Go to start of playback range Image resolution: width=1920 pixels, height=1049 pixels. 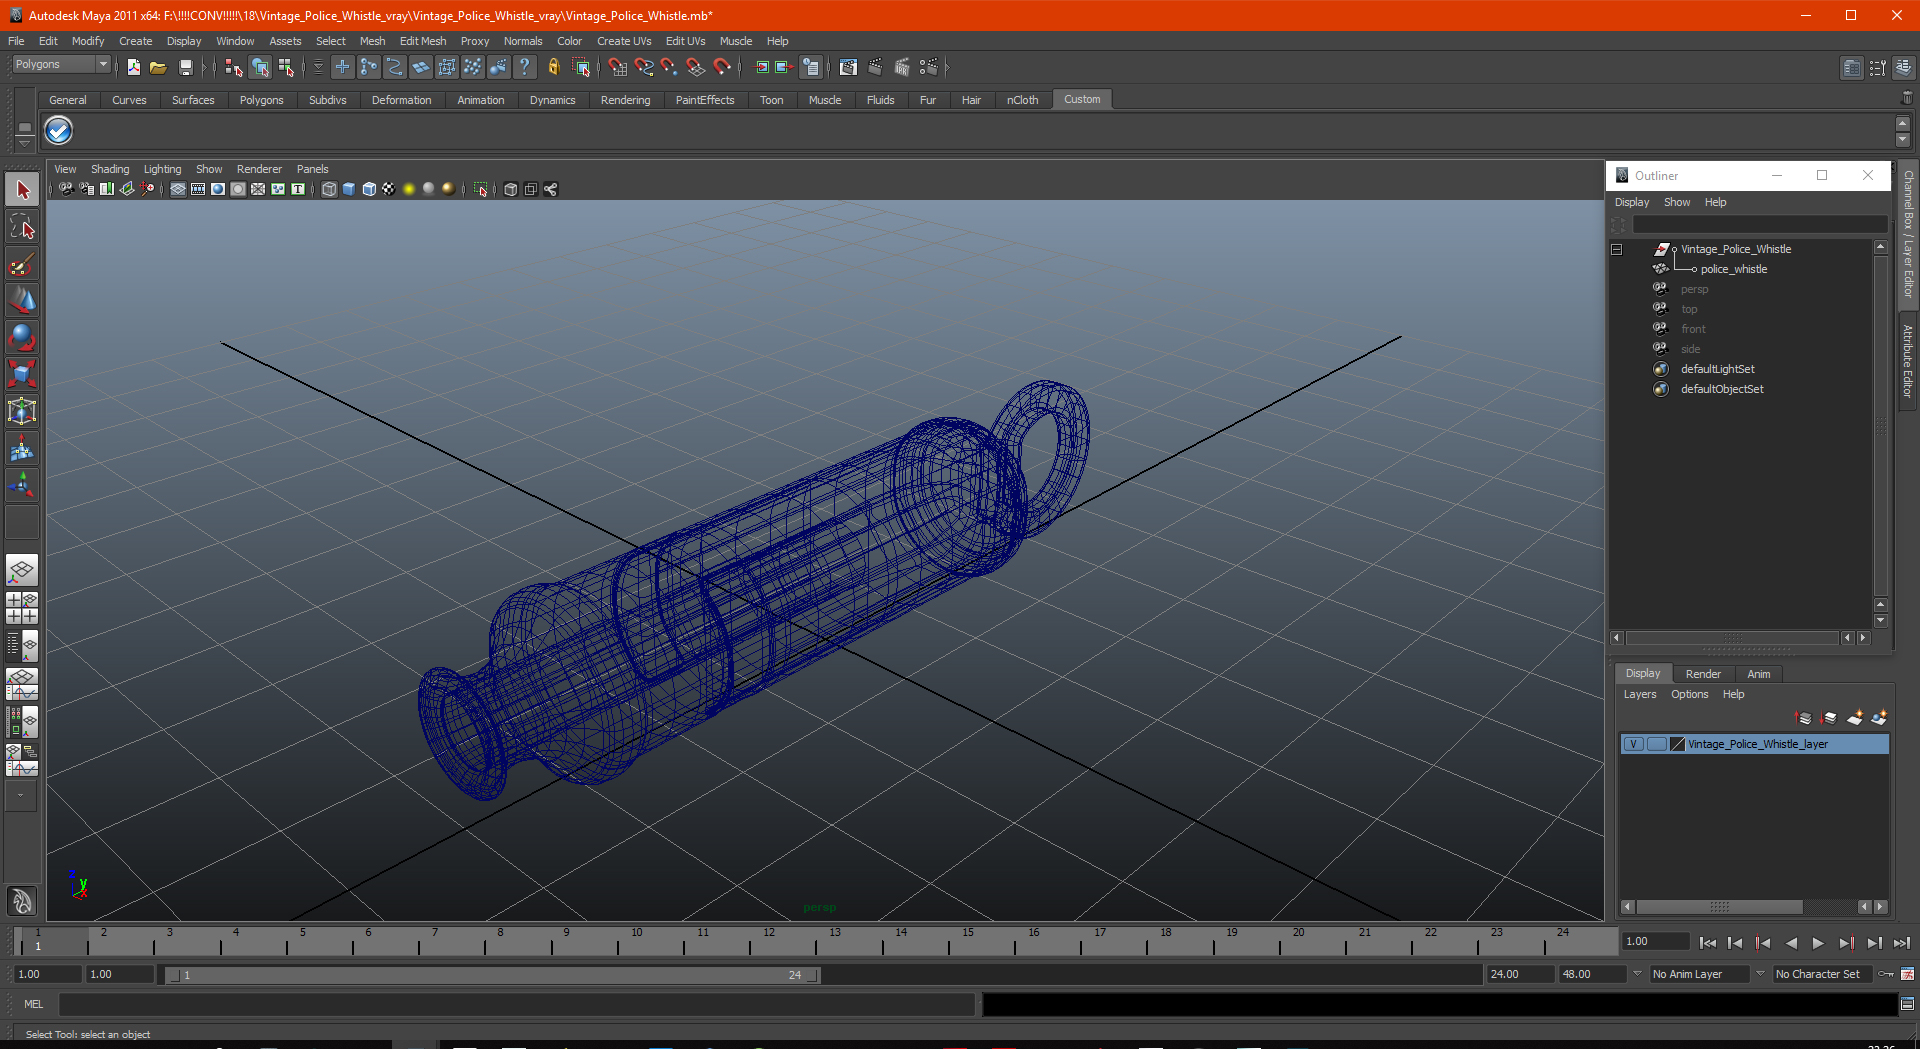coord(1708,942)
